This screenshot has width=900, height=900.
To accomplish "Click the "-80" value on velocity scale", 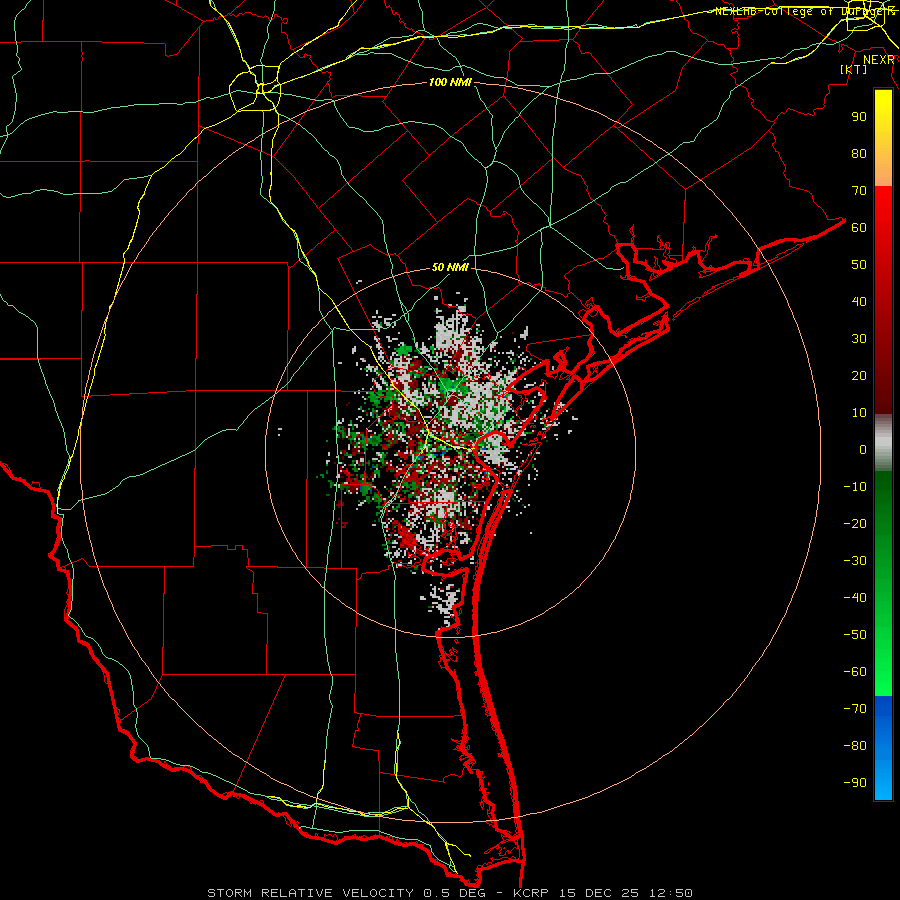I will 855,746.
